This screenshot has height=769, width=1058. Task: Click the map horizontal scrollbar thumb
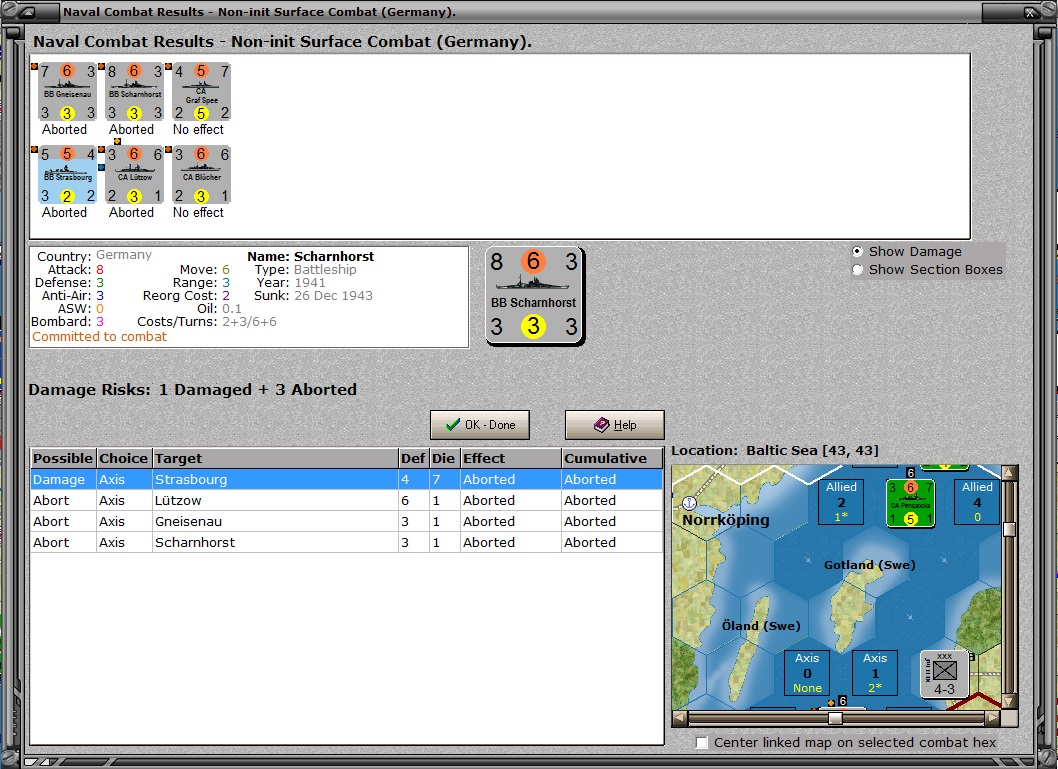(835, 718)
